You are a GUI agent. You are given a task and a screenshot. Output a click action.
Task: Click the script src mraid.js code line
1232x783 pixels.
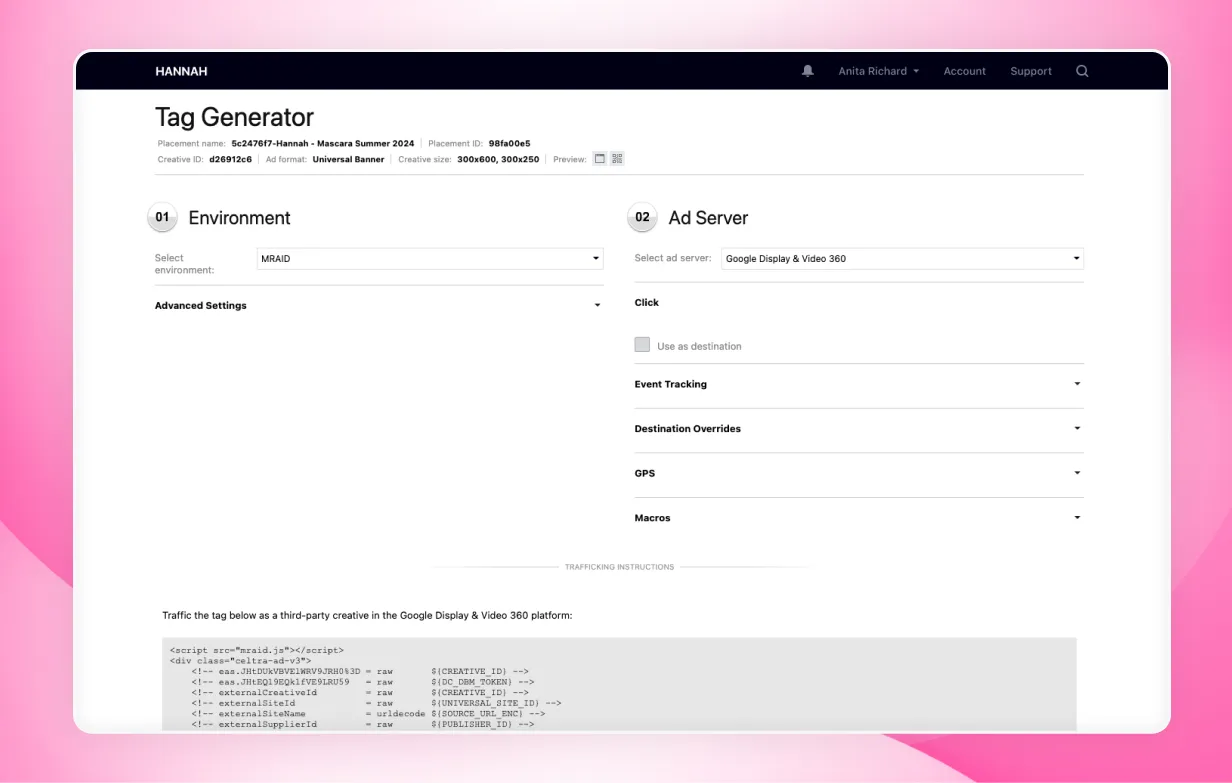[256, 651]
